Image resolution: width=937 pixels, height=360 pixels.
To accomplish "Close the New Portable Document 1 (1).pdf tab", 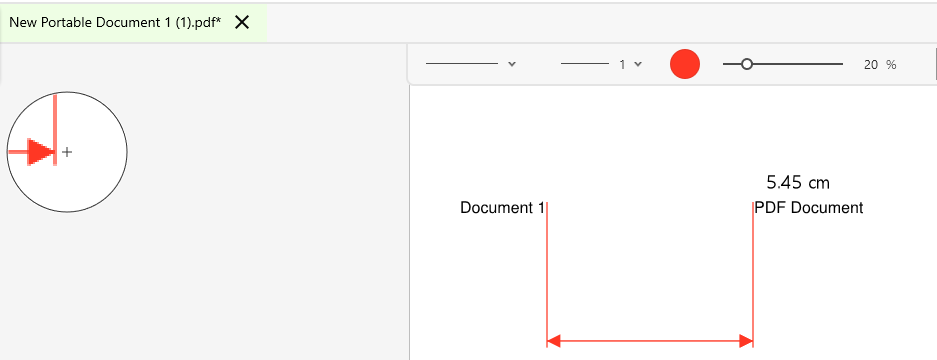I will pos(242,23).
